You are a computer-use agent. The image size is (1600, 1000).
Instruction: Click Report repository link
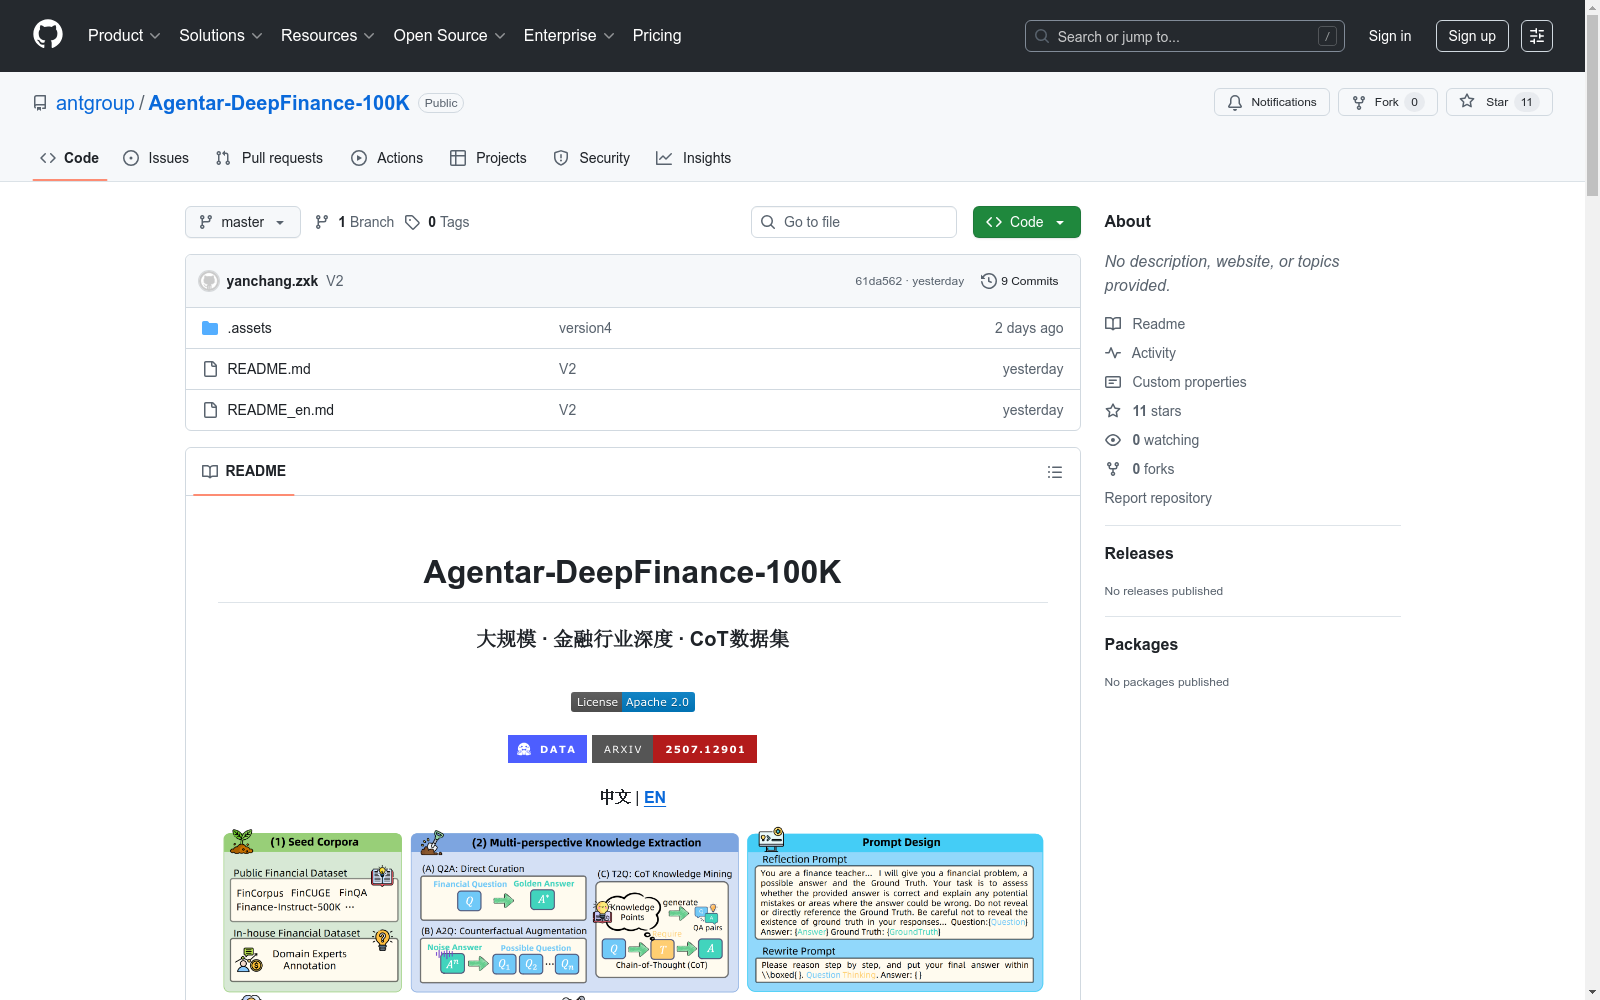1158,498
